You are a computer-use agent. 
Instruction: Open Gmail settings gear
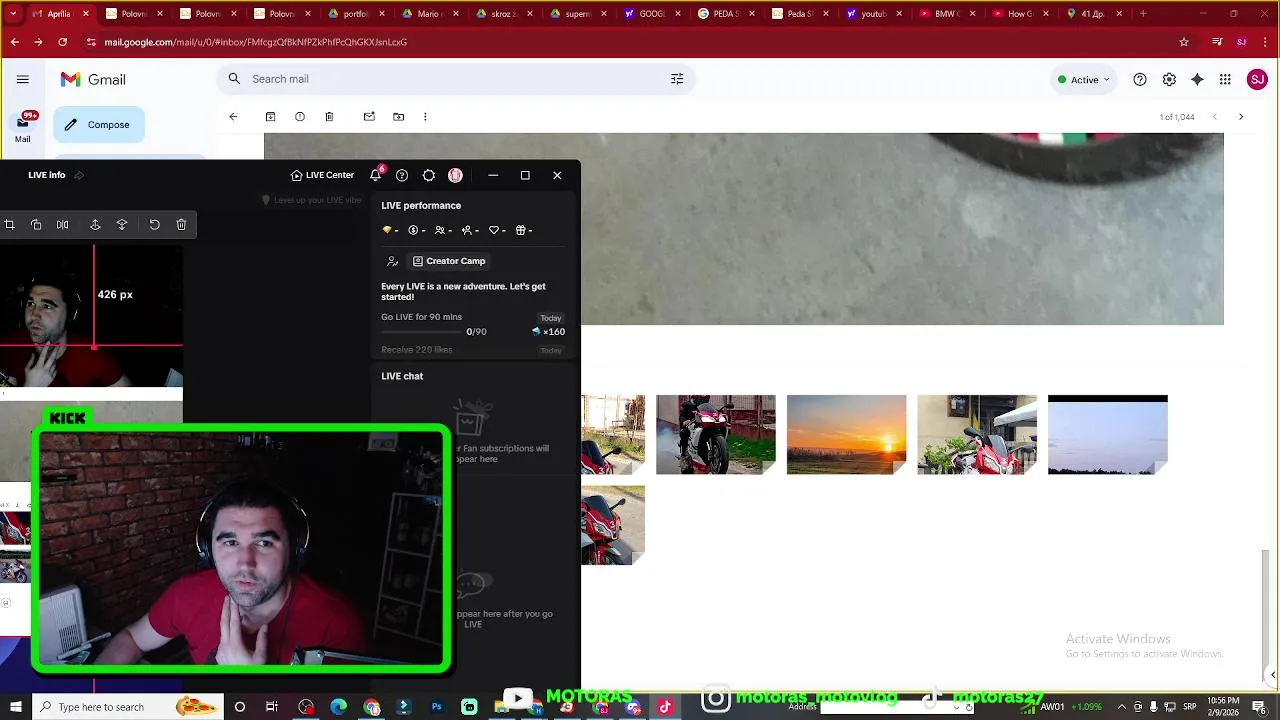[x=1169, y=80]
